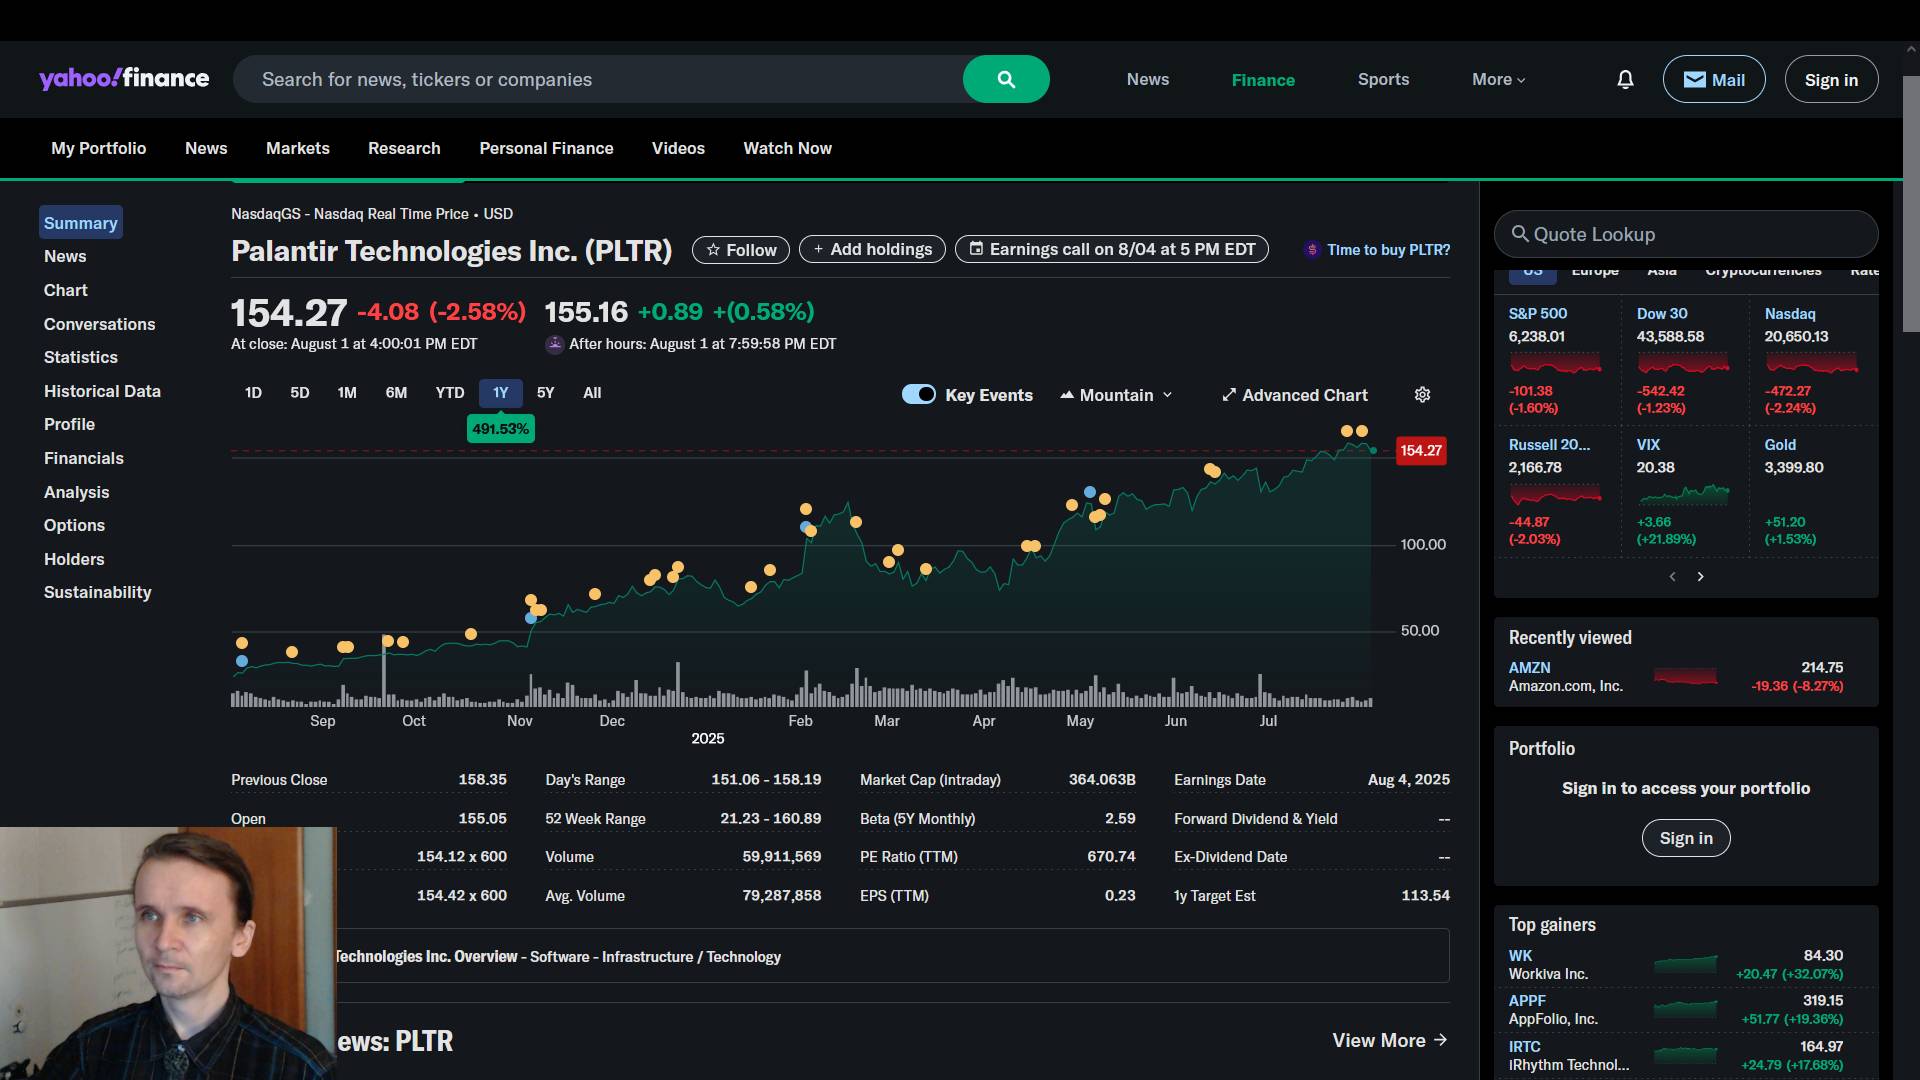Open the Advanced Chart view
The image size is (1920, 1080).
[x=1294, y=395]
